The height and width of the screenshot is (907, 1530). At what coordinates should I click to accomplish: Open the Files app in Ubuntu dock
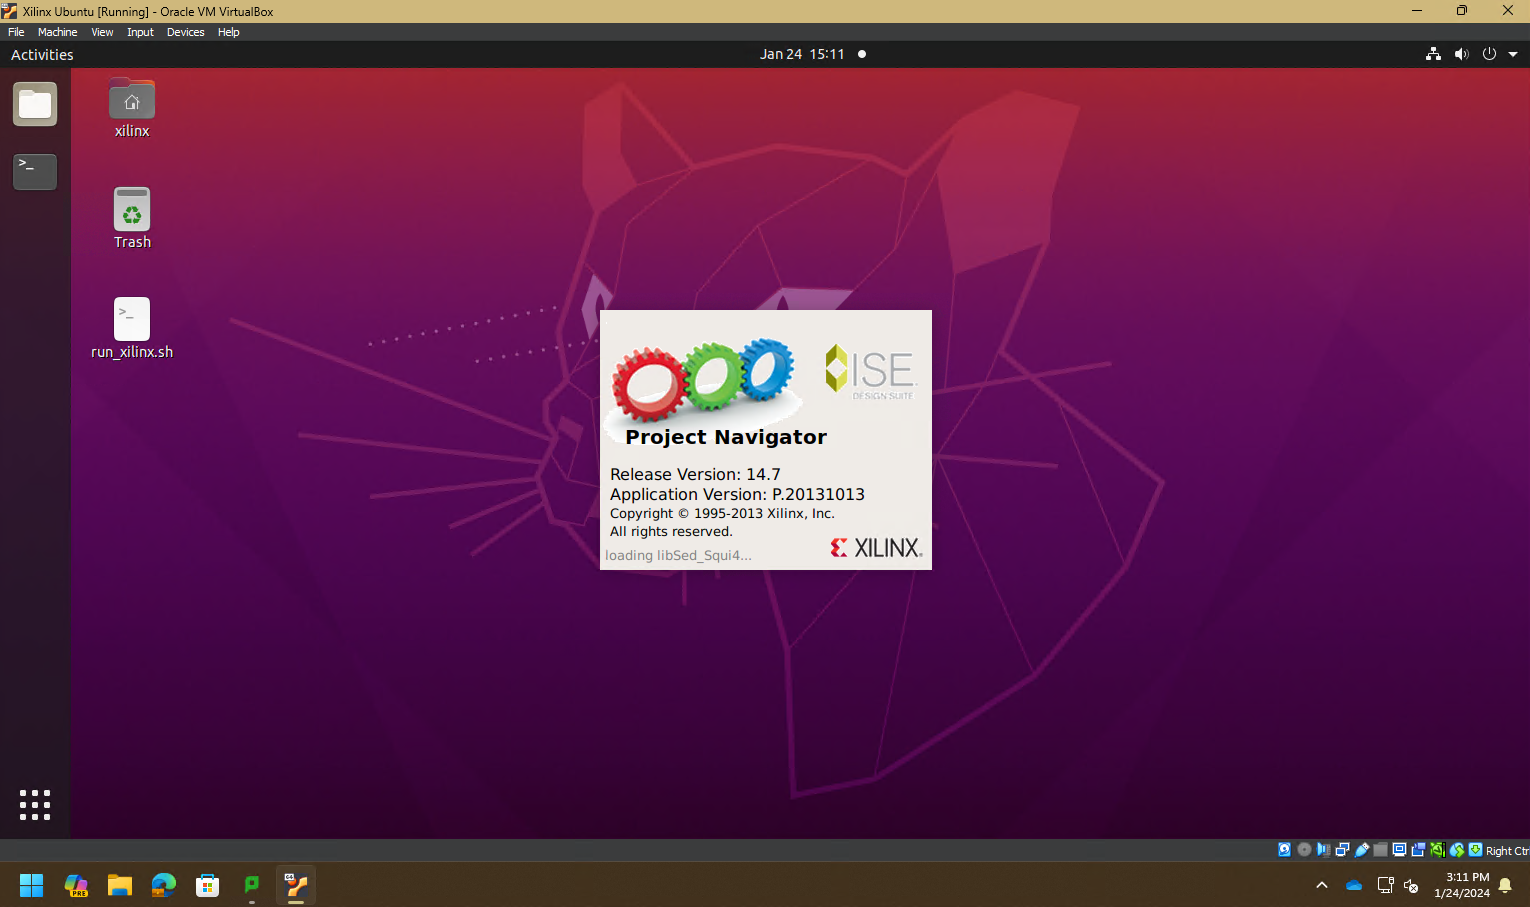35,104
